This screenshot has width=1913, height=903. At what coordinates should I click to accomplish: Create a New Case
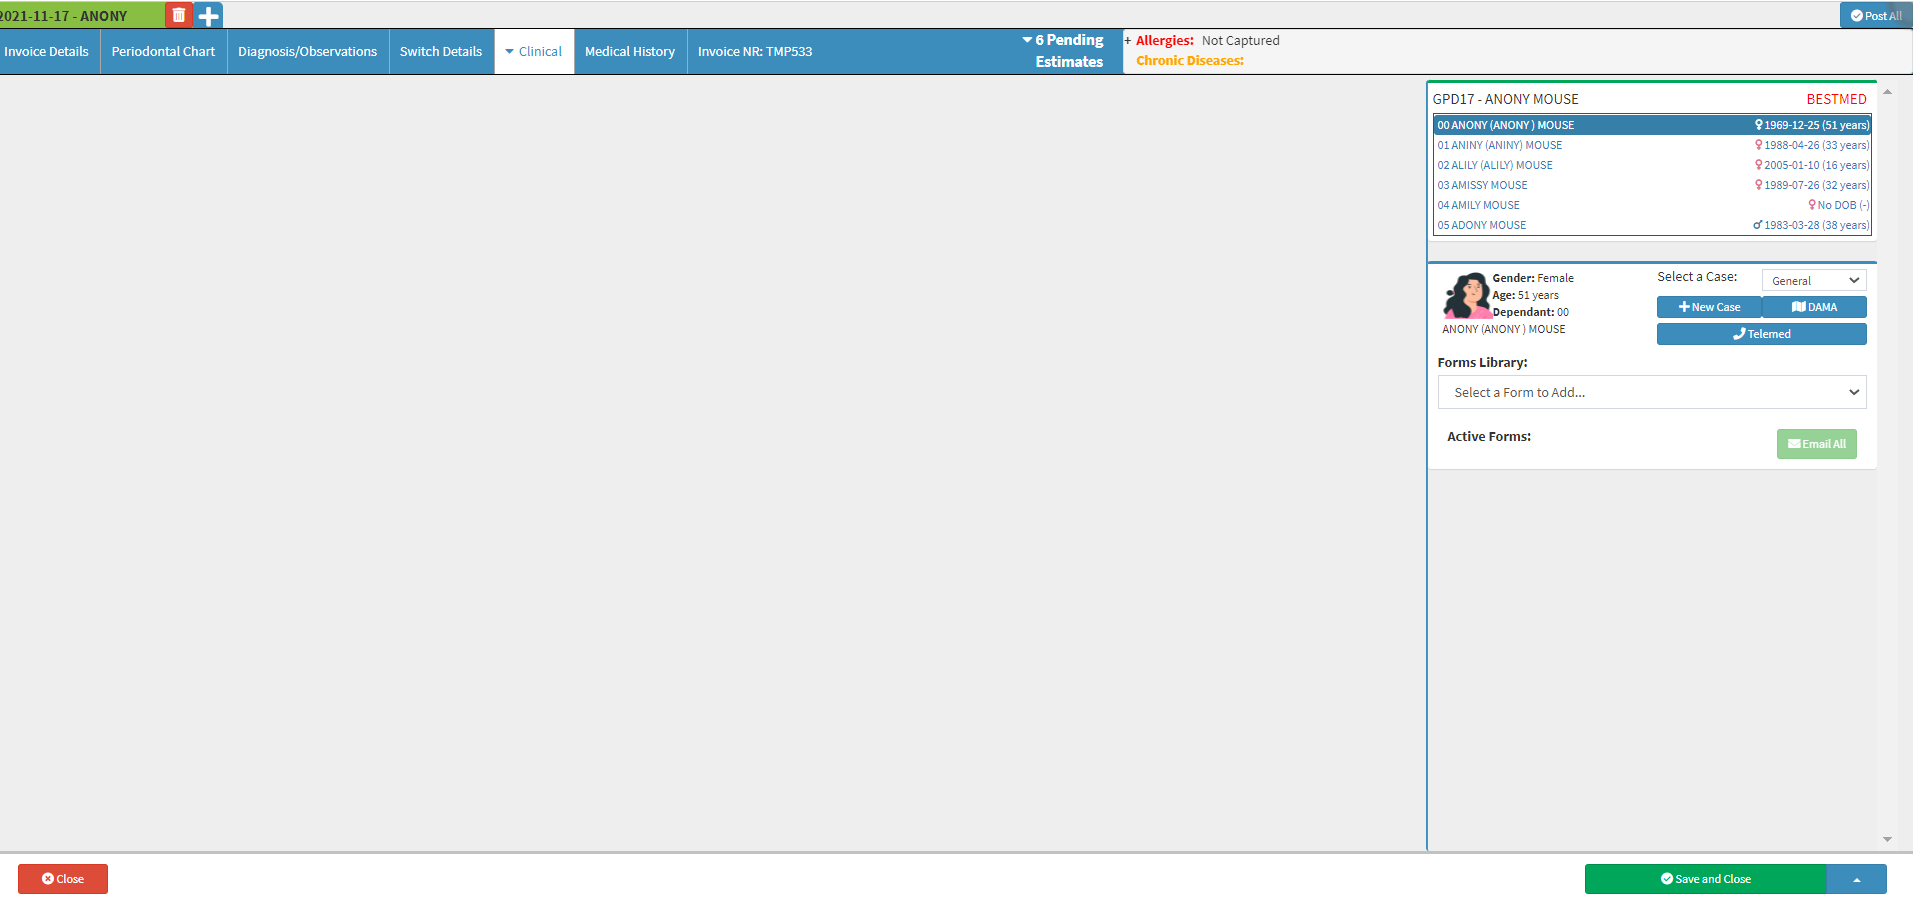1708,307
